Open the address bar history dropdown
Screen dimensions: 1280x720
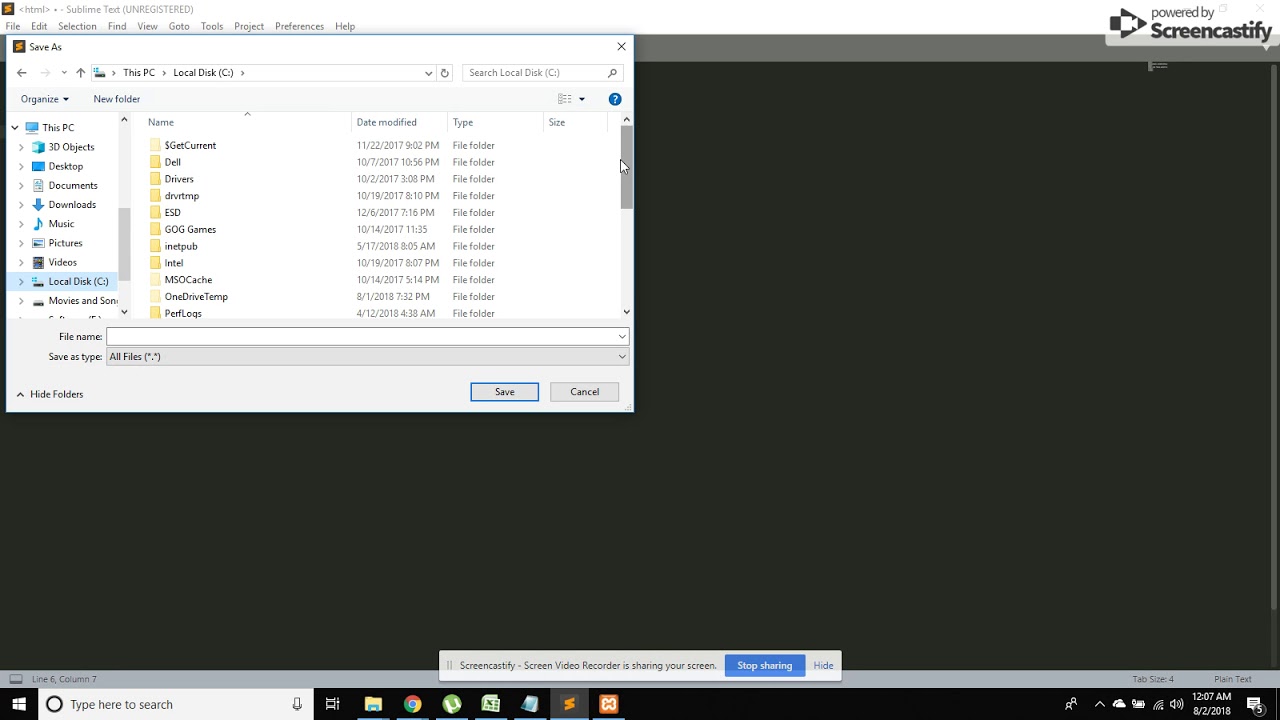tap(429, 73)
